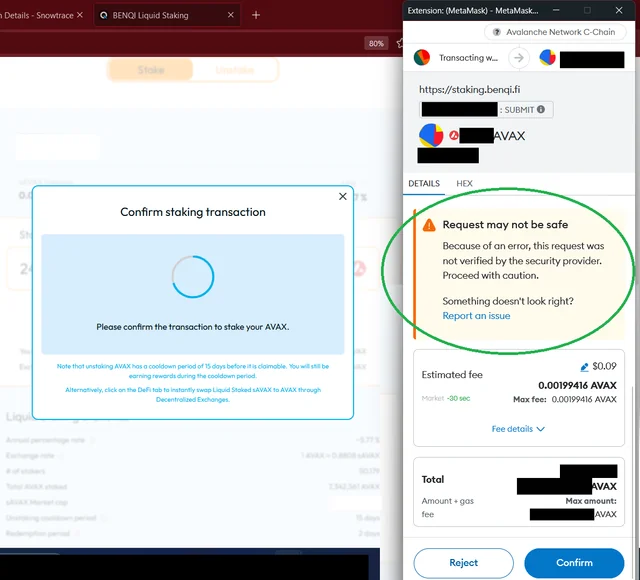Click the Transacting w... sender label

(x=468, y=58)
